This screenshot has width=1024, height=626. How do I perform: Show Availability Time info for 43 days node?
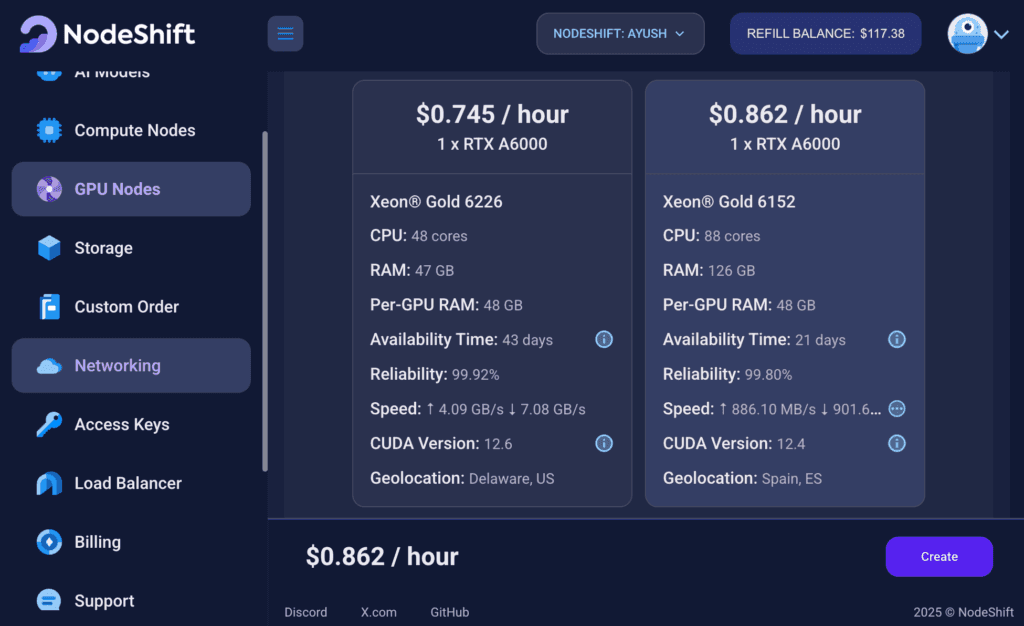click(x=604, y=339)
